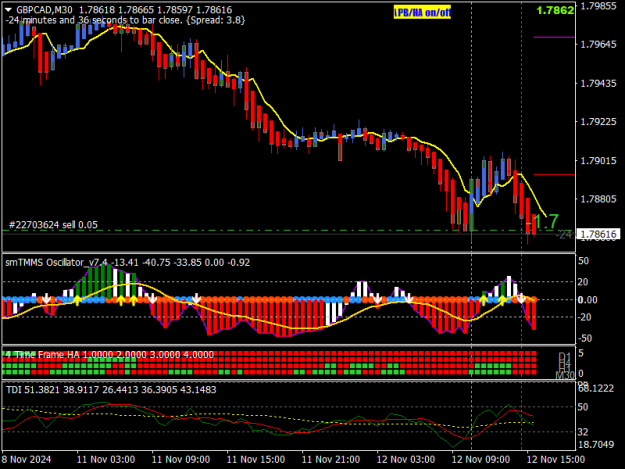Click the smTMMS Oscillator_v7.4 indicator label

[128, 263]
